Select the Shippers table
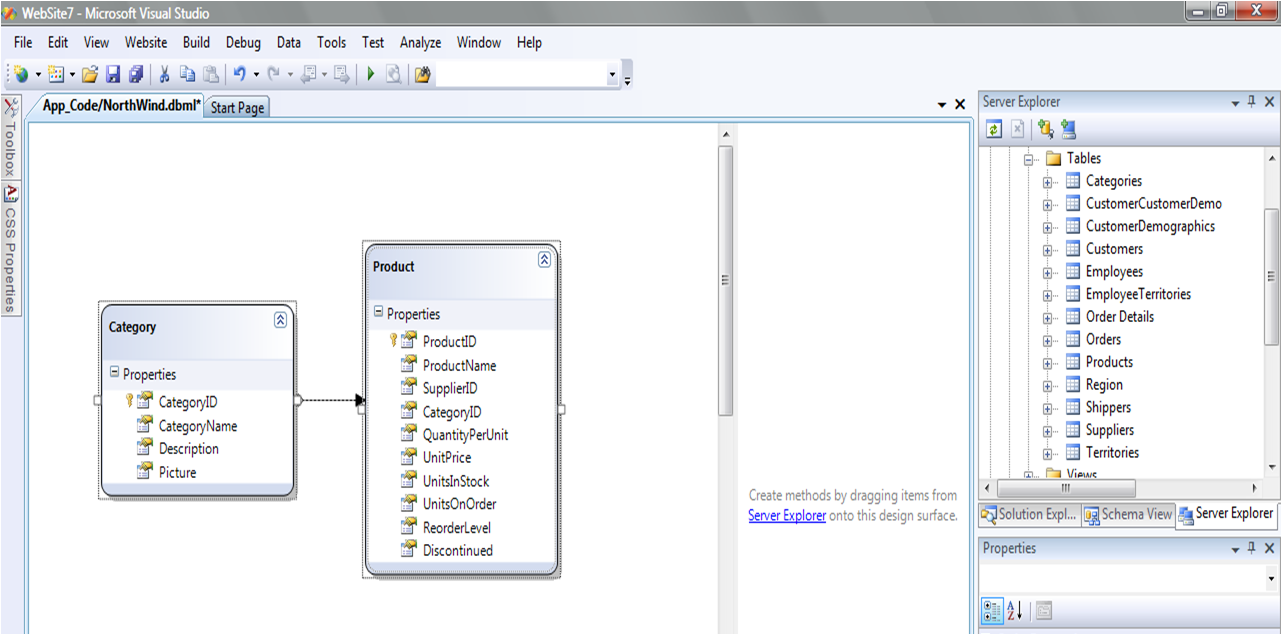Viewport: 1282px width, 635px height. pos(1108,408)
